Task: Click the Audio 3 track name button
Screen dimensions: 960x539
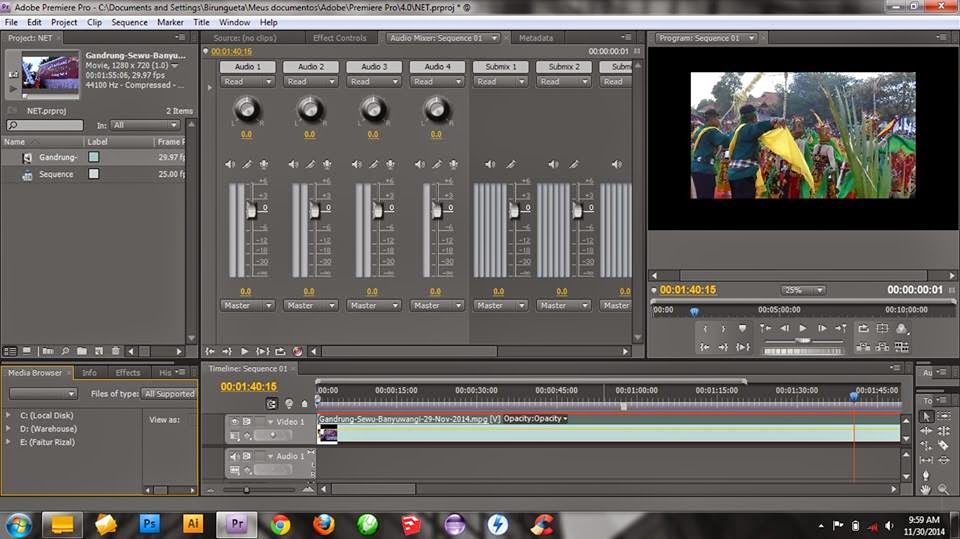Action: pyautogui.click(x=374, y=67)
